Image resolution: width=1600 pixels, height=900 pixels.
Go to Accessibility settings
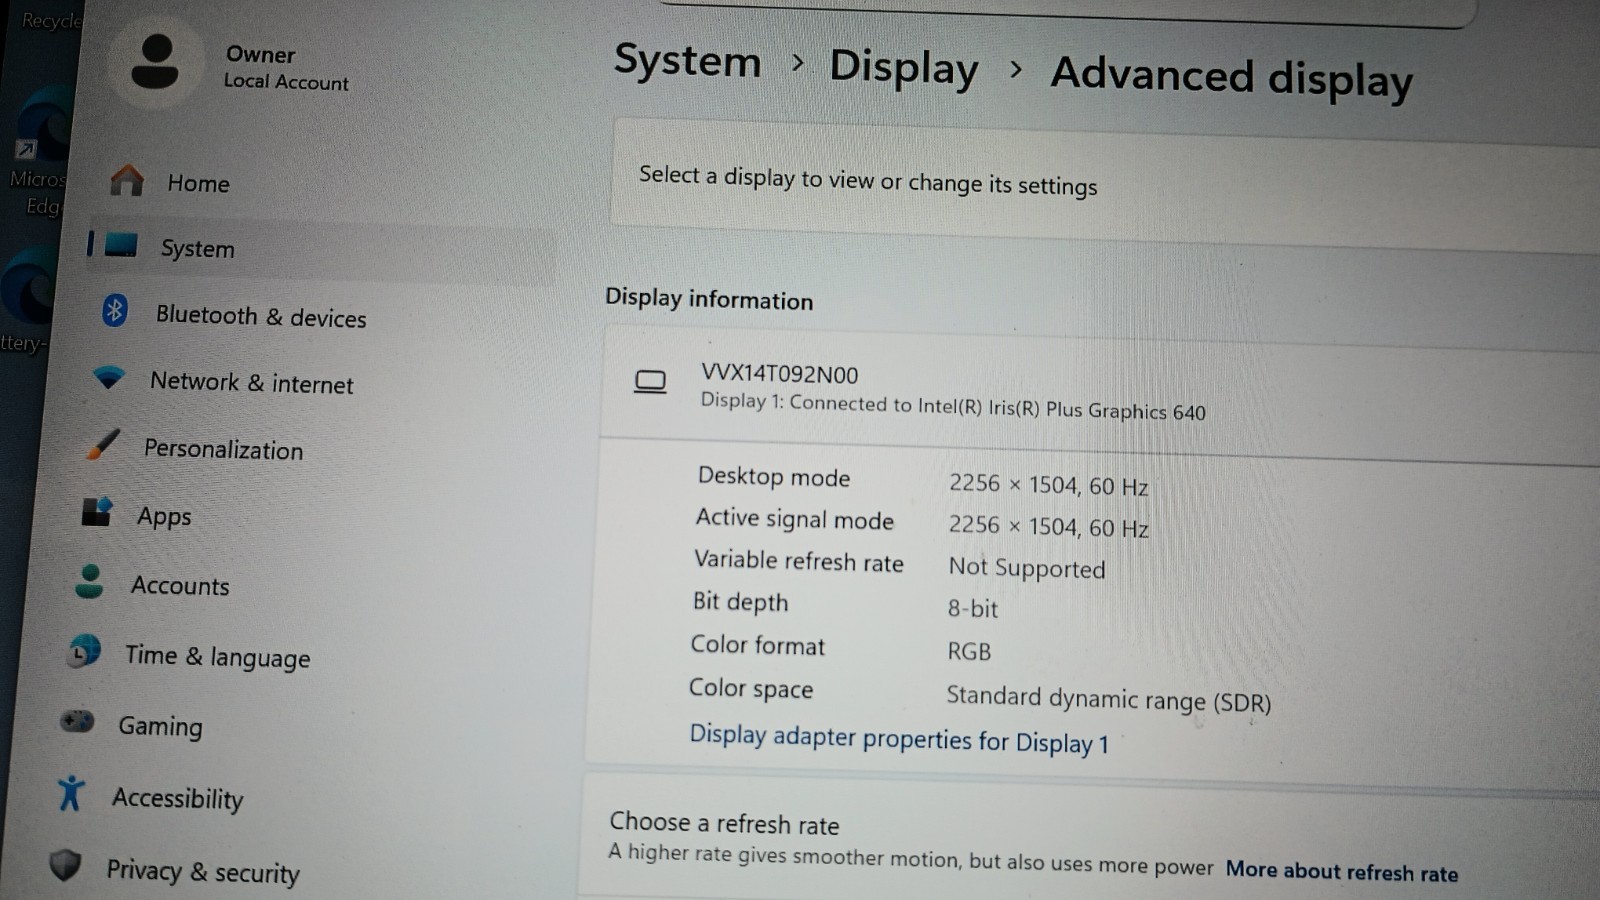177,798
